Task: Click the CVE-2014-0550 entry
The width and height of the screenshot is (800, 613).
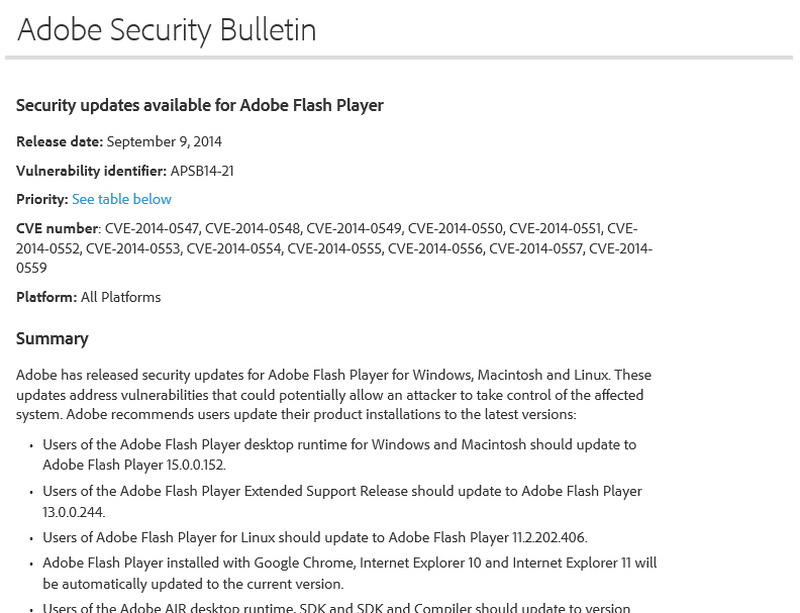Action: [454, 229]
